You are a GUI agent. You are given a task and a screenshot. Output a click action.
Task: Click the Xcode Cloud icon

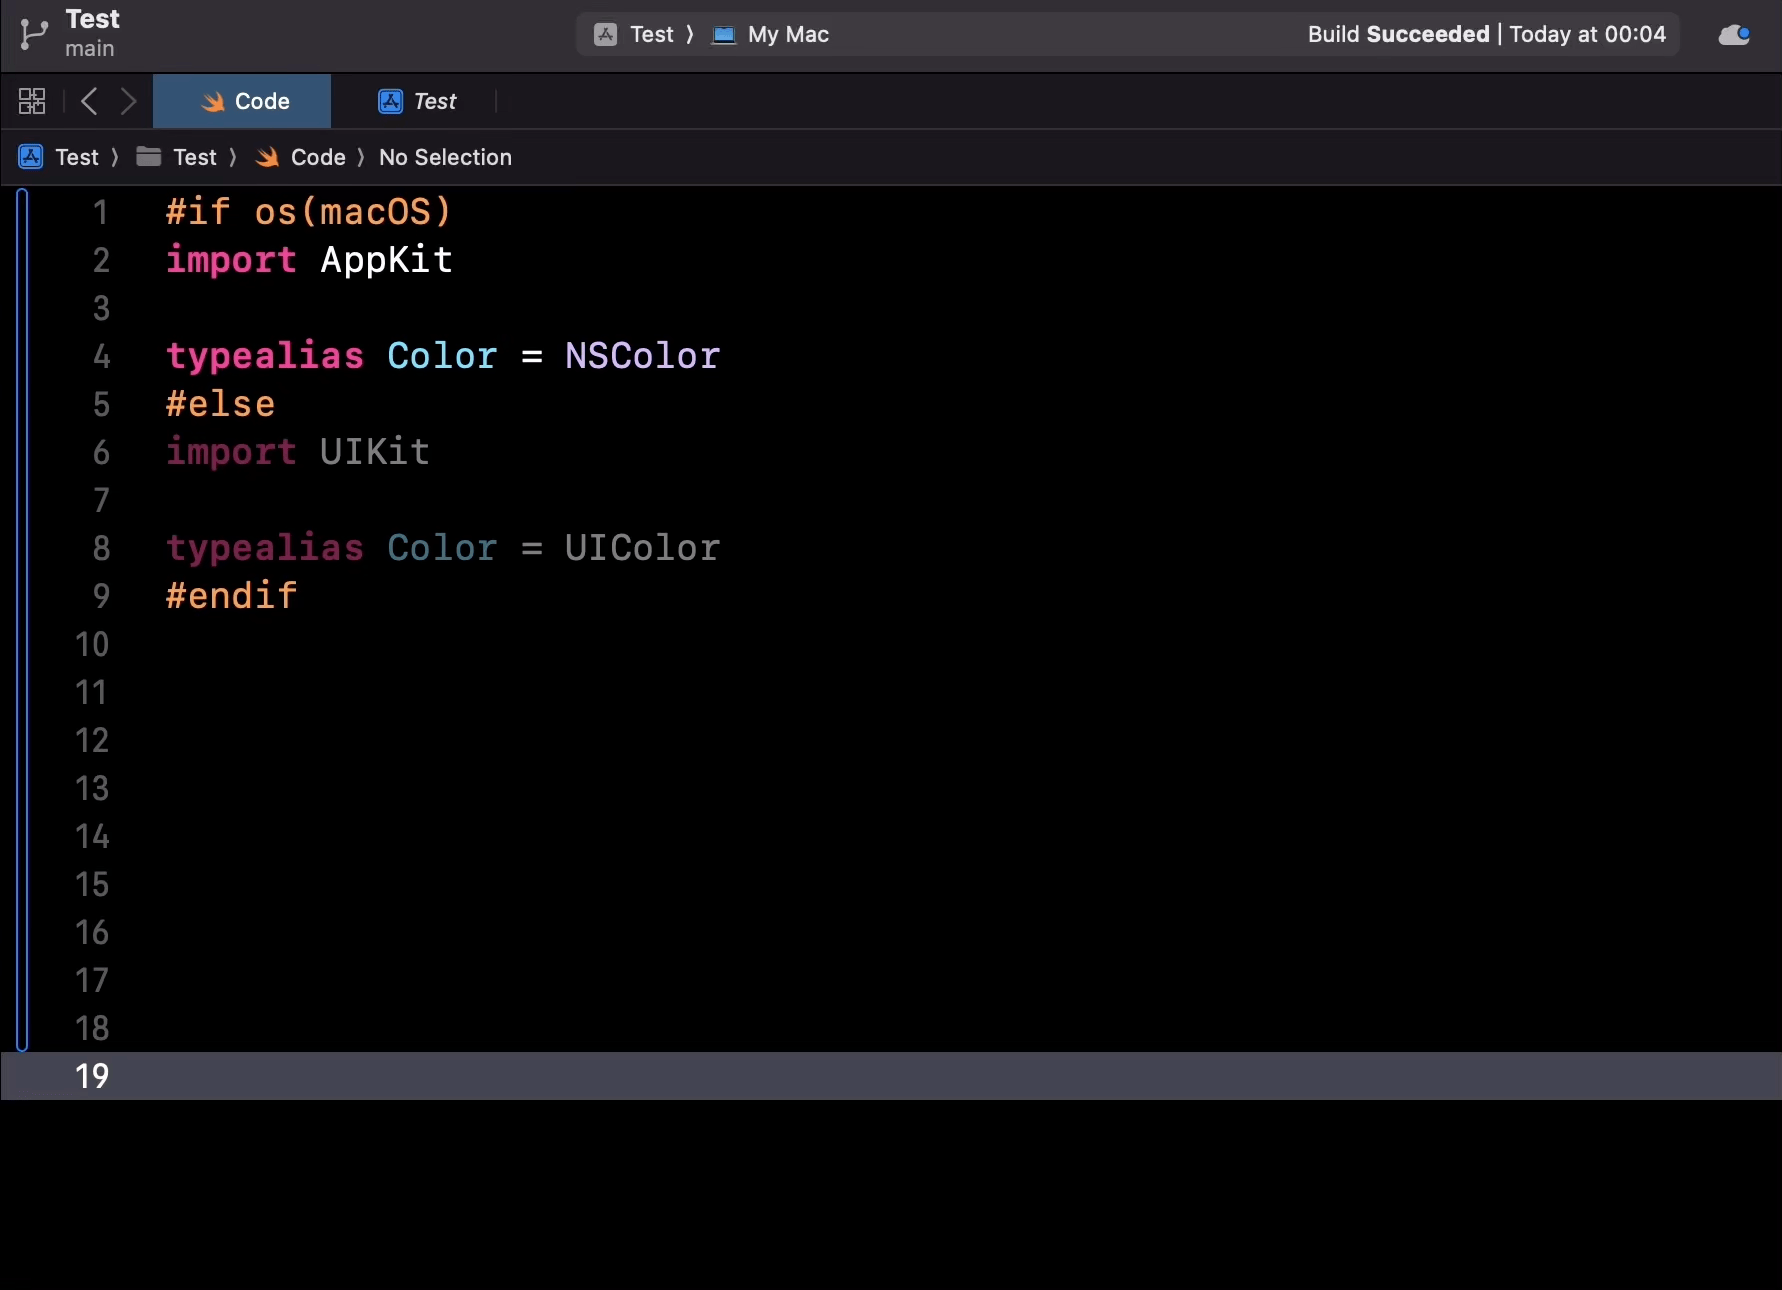1734,35
